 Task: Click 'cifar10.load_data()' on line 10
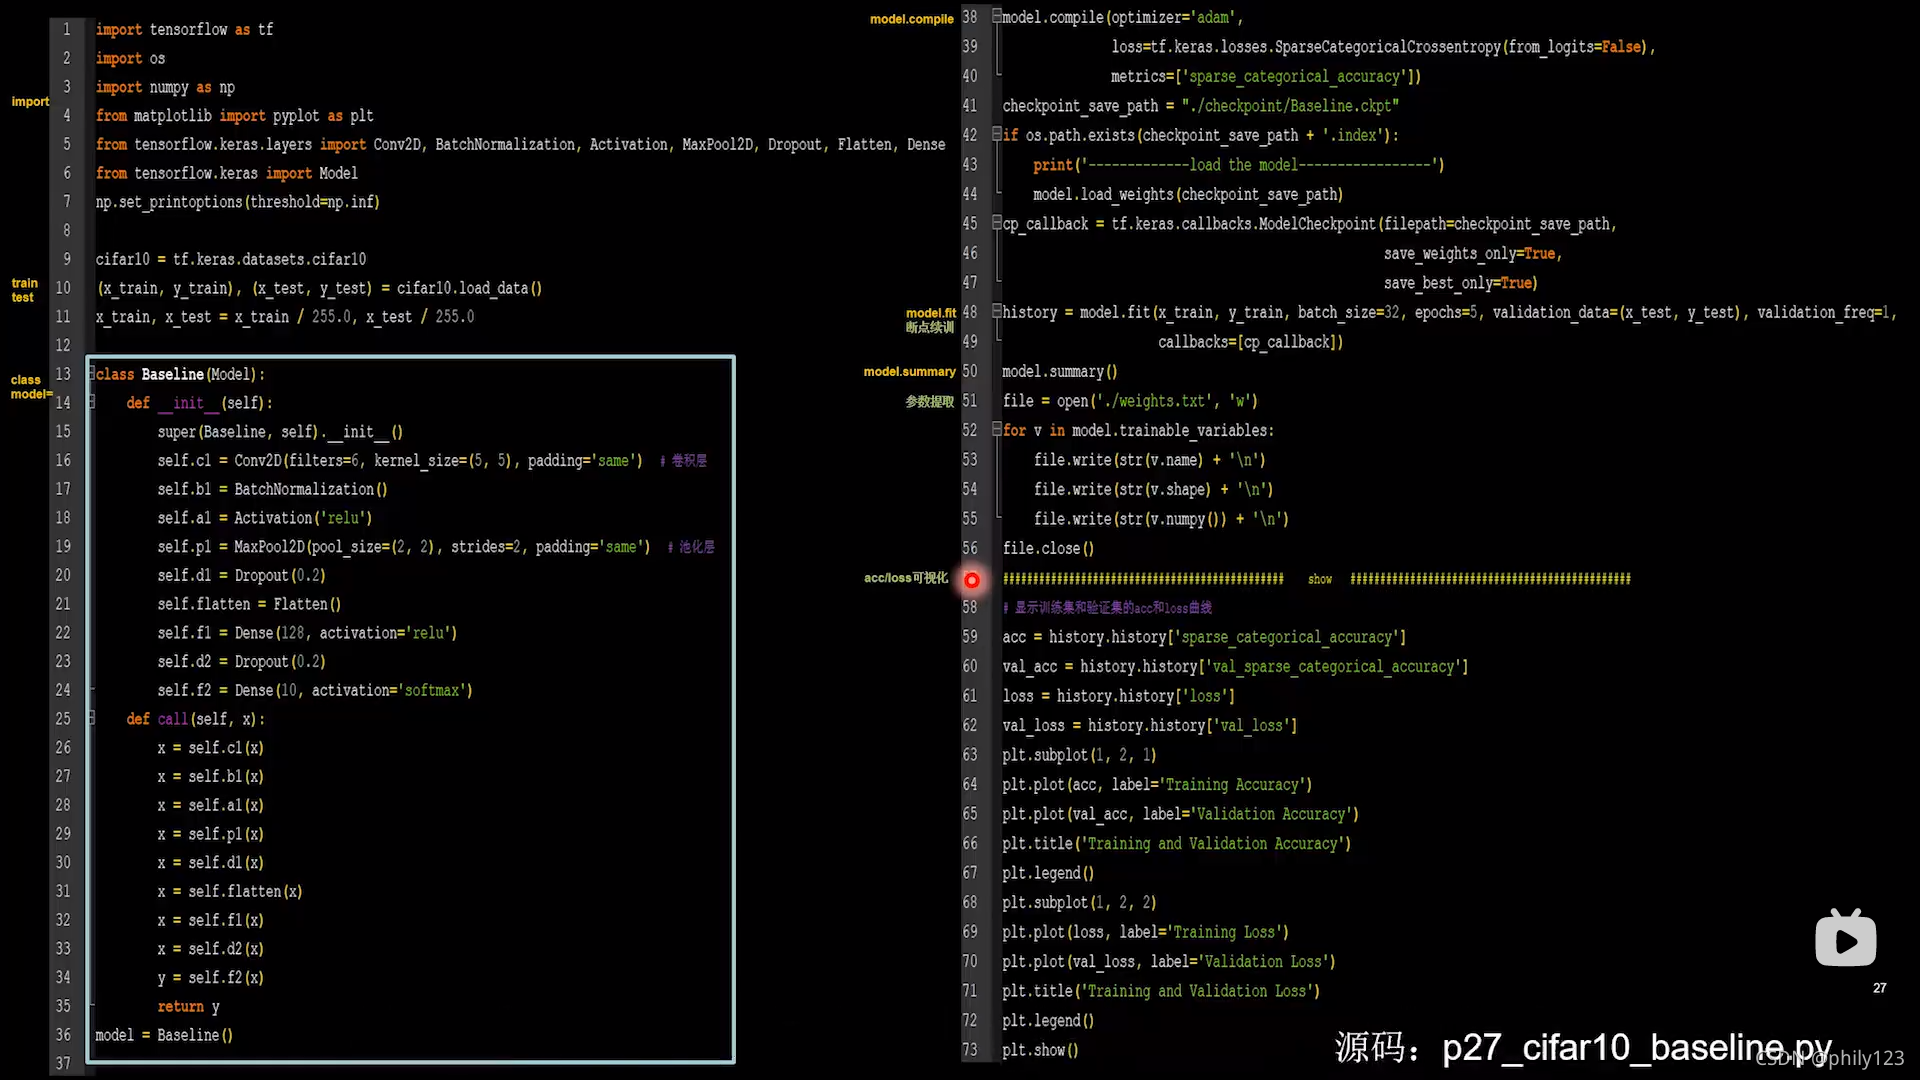click(x=469, y=288)
